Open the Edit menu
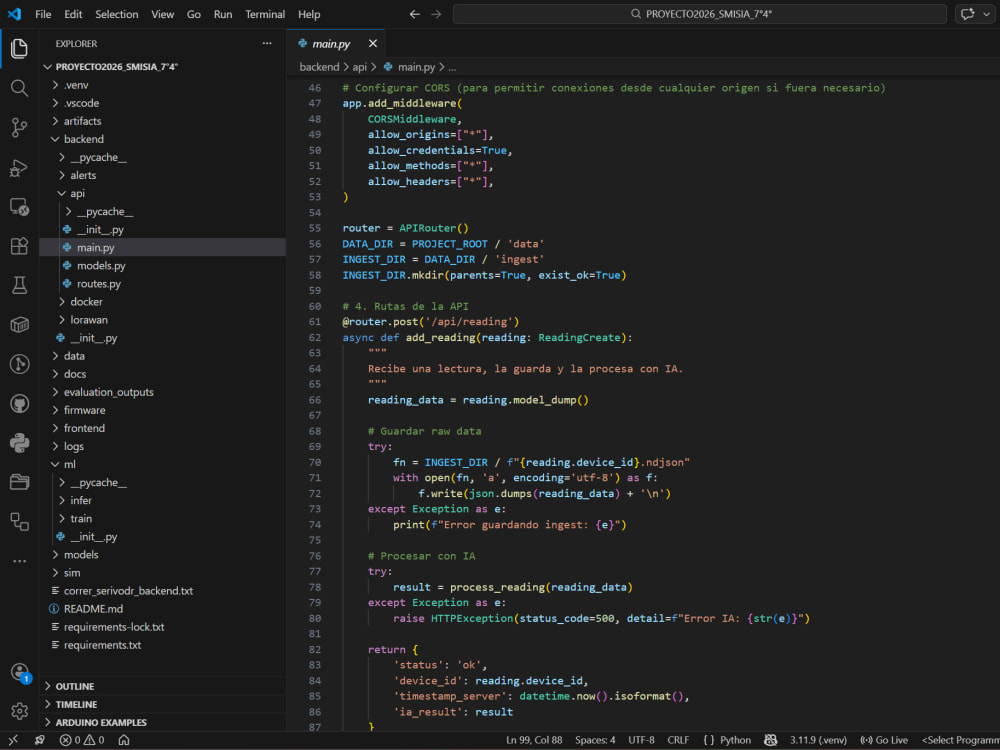Viewport: 1000px width, 750px height. (73, 14)
